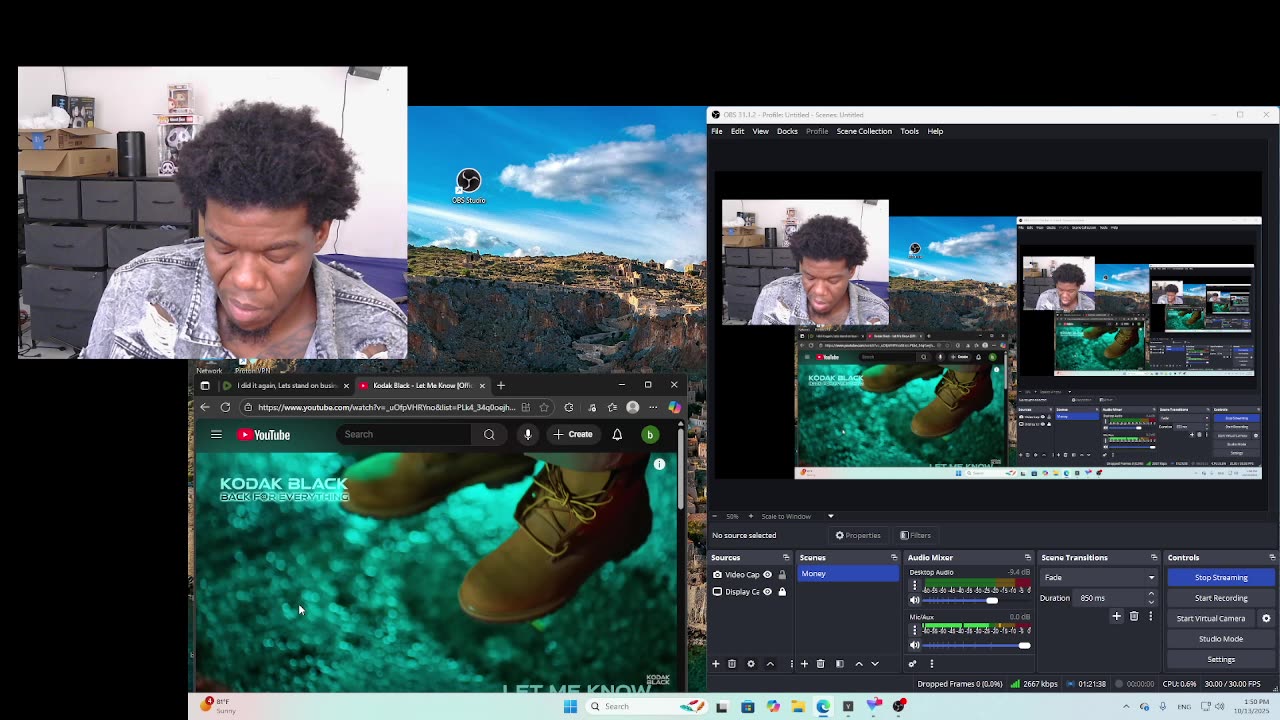The width and height of the screenshot is (1280, 720).
Task: Toggle visibility of Video Capture source
Action: tap(768, 575)
